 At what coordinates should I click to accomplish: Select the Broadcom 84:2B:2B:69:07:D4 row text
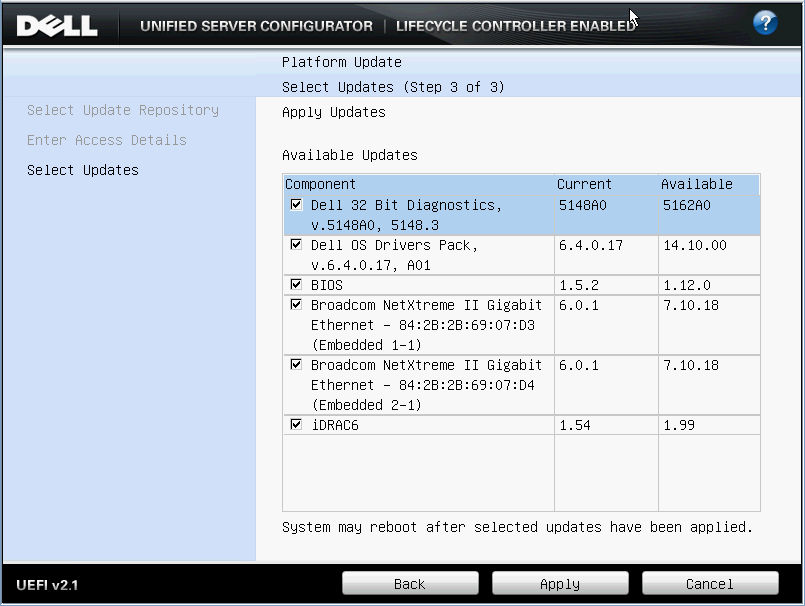click(x=426, y=385)
